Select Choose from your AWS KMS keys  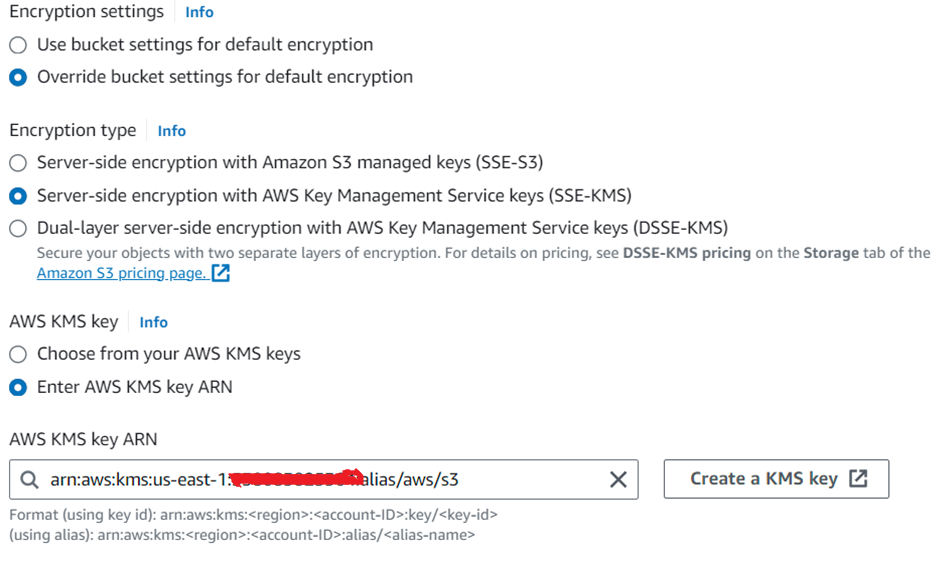coord(18,354)
